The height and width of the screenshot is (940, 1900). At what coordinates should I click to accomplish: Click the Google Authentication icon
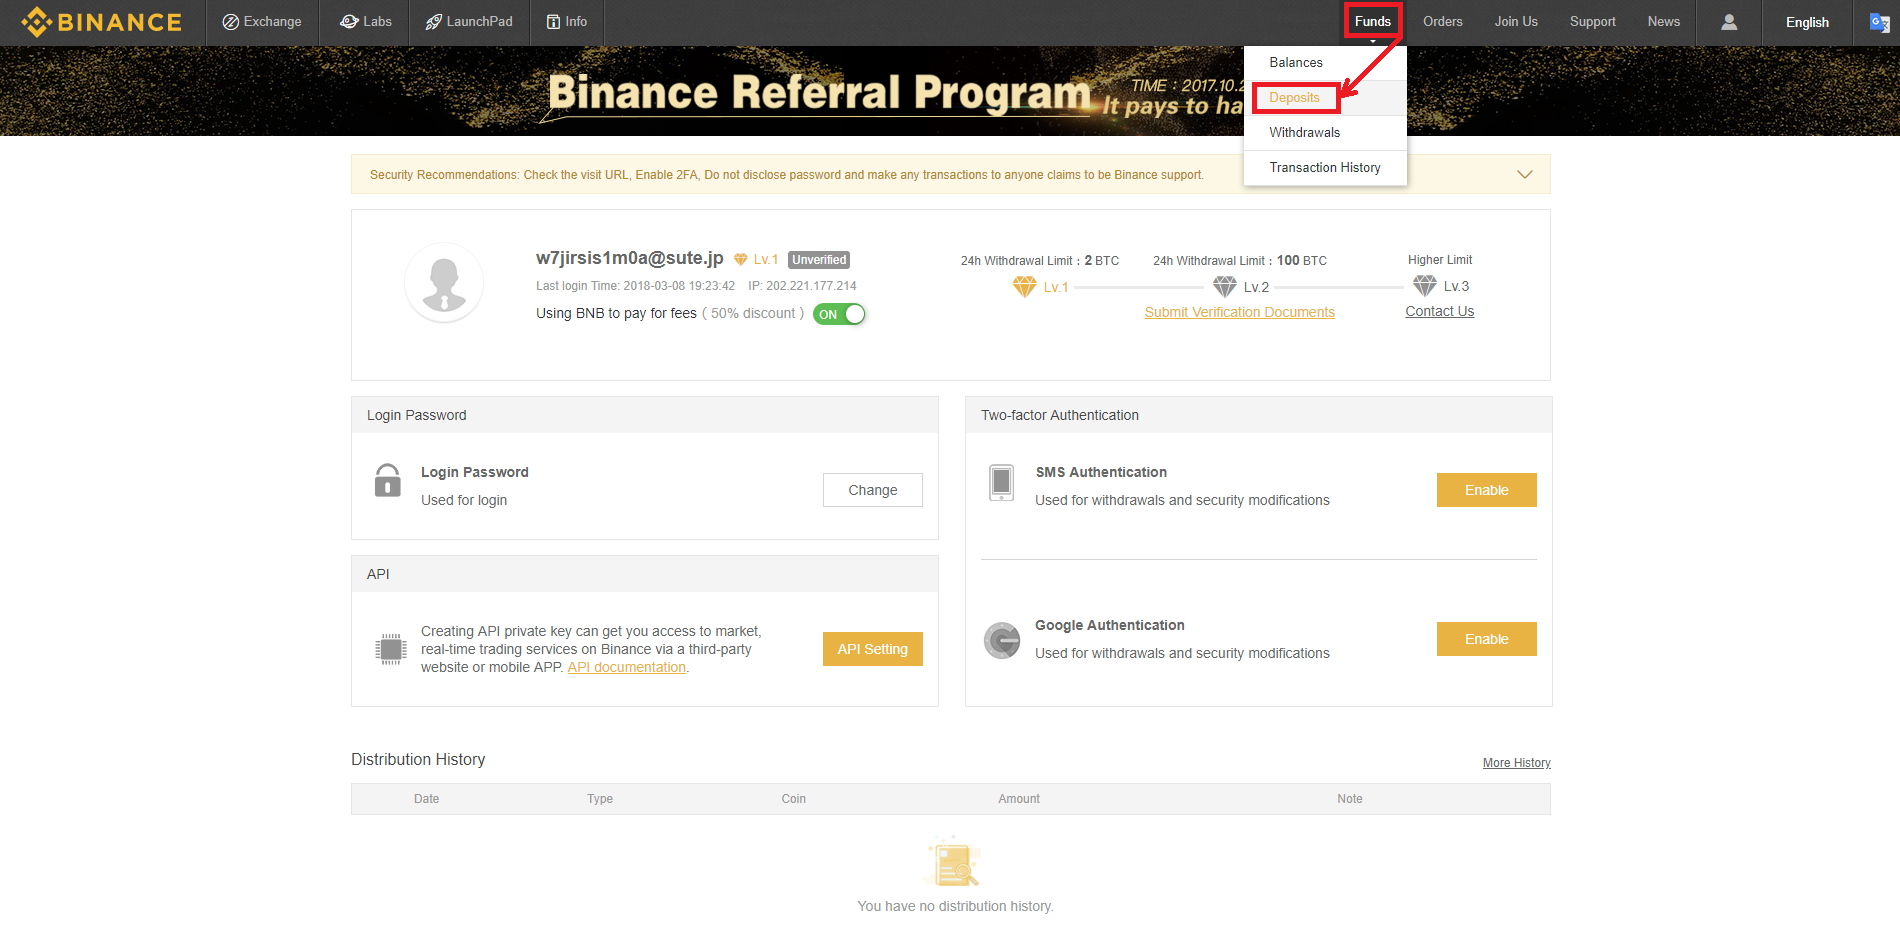1002,640
